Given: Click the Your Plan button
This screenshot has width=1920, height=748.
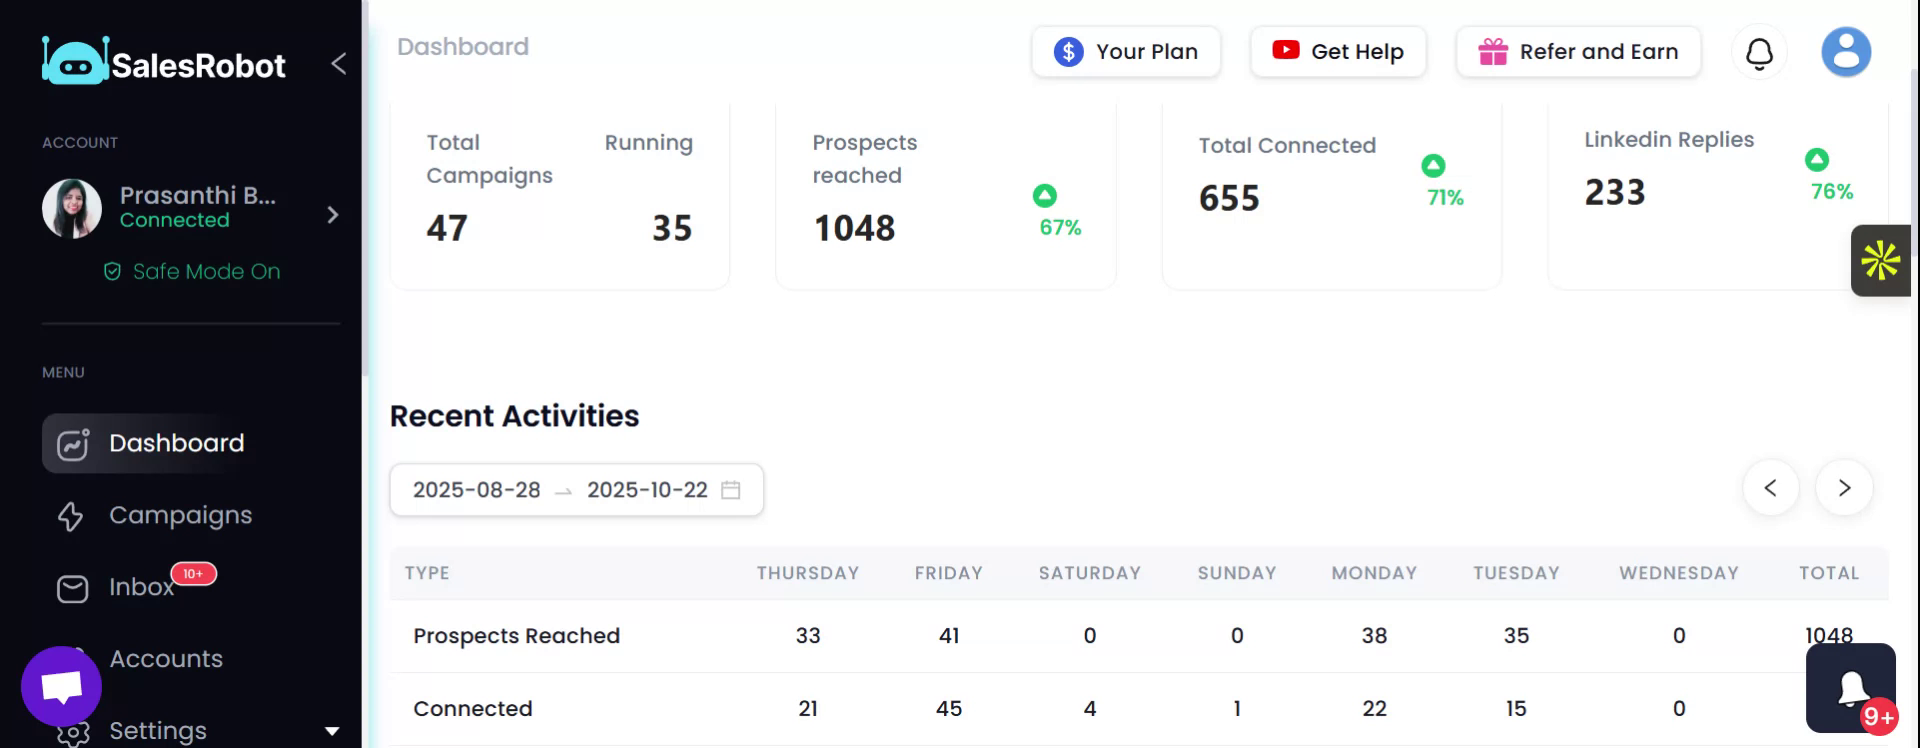Looking at the screenshot, I should pos(1126,52).
